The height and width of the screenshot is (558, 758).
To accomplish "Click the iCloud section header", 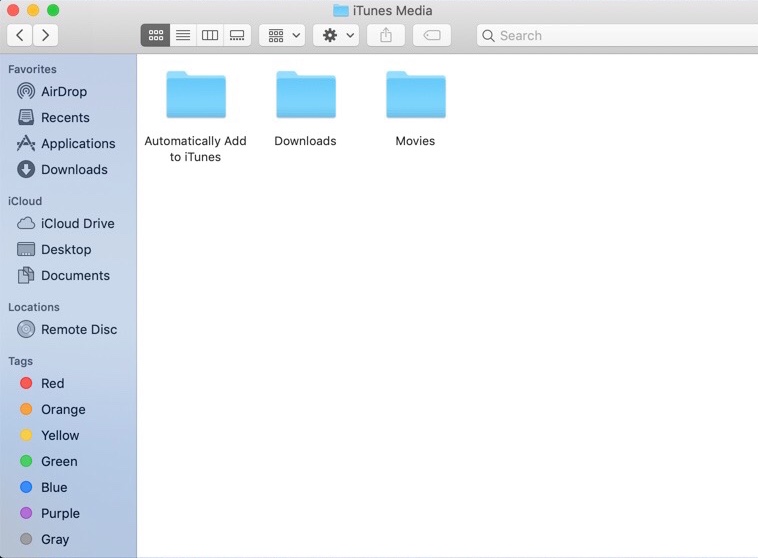I will pos(25,201).
